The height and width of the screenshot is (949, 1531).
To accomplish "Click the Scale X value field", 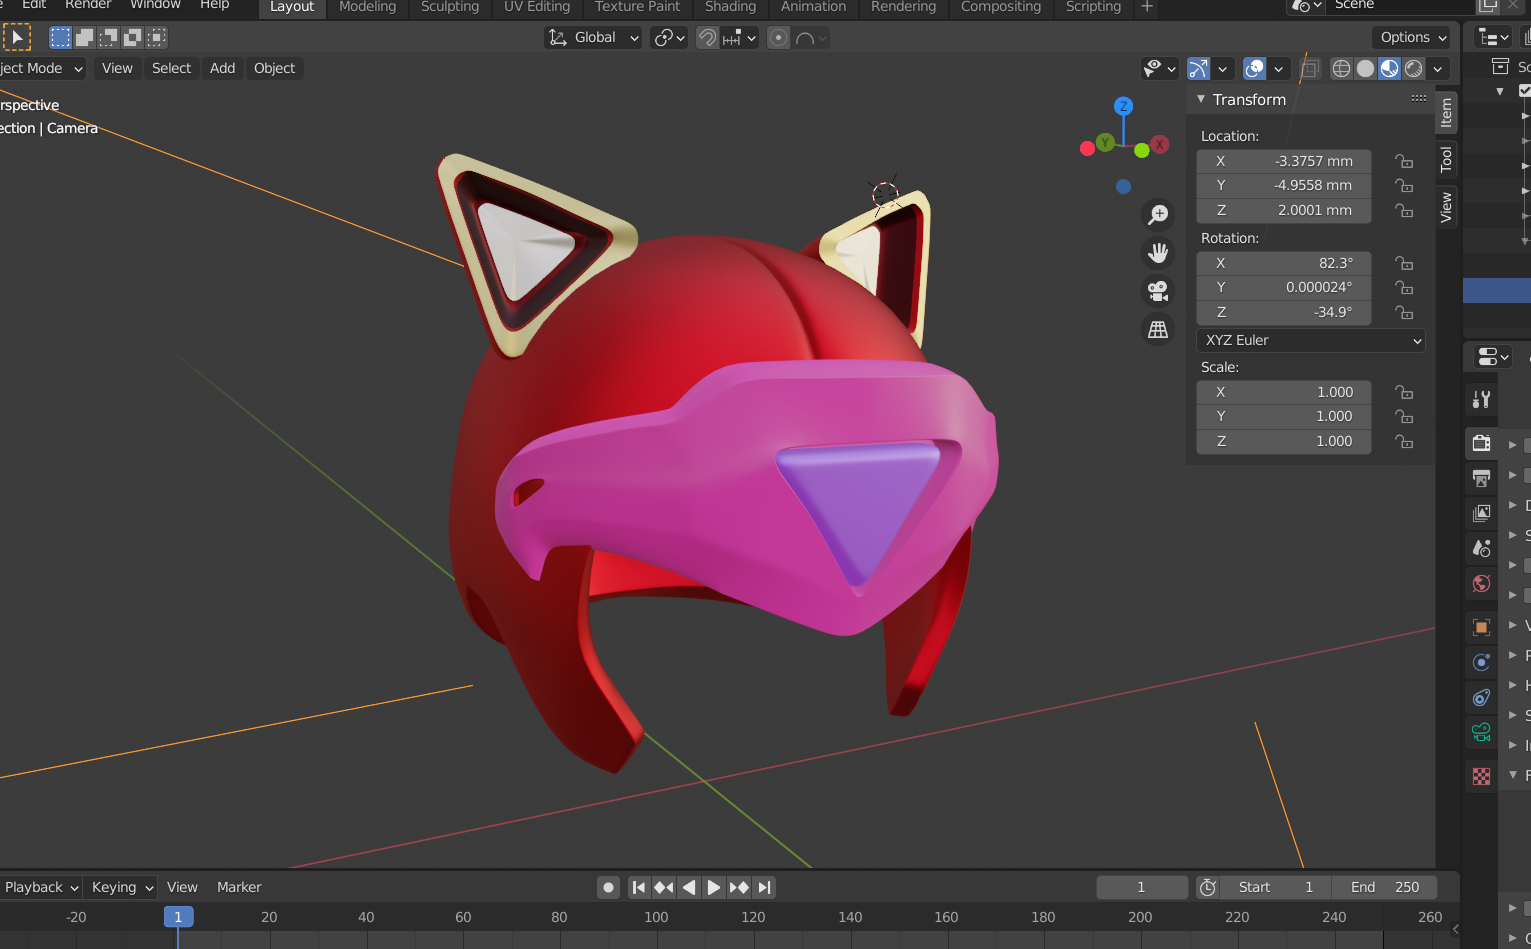I will 1283,392.
